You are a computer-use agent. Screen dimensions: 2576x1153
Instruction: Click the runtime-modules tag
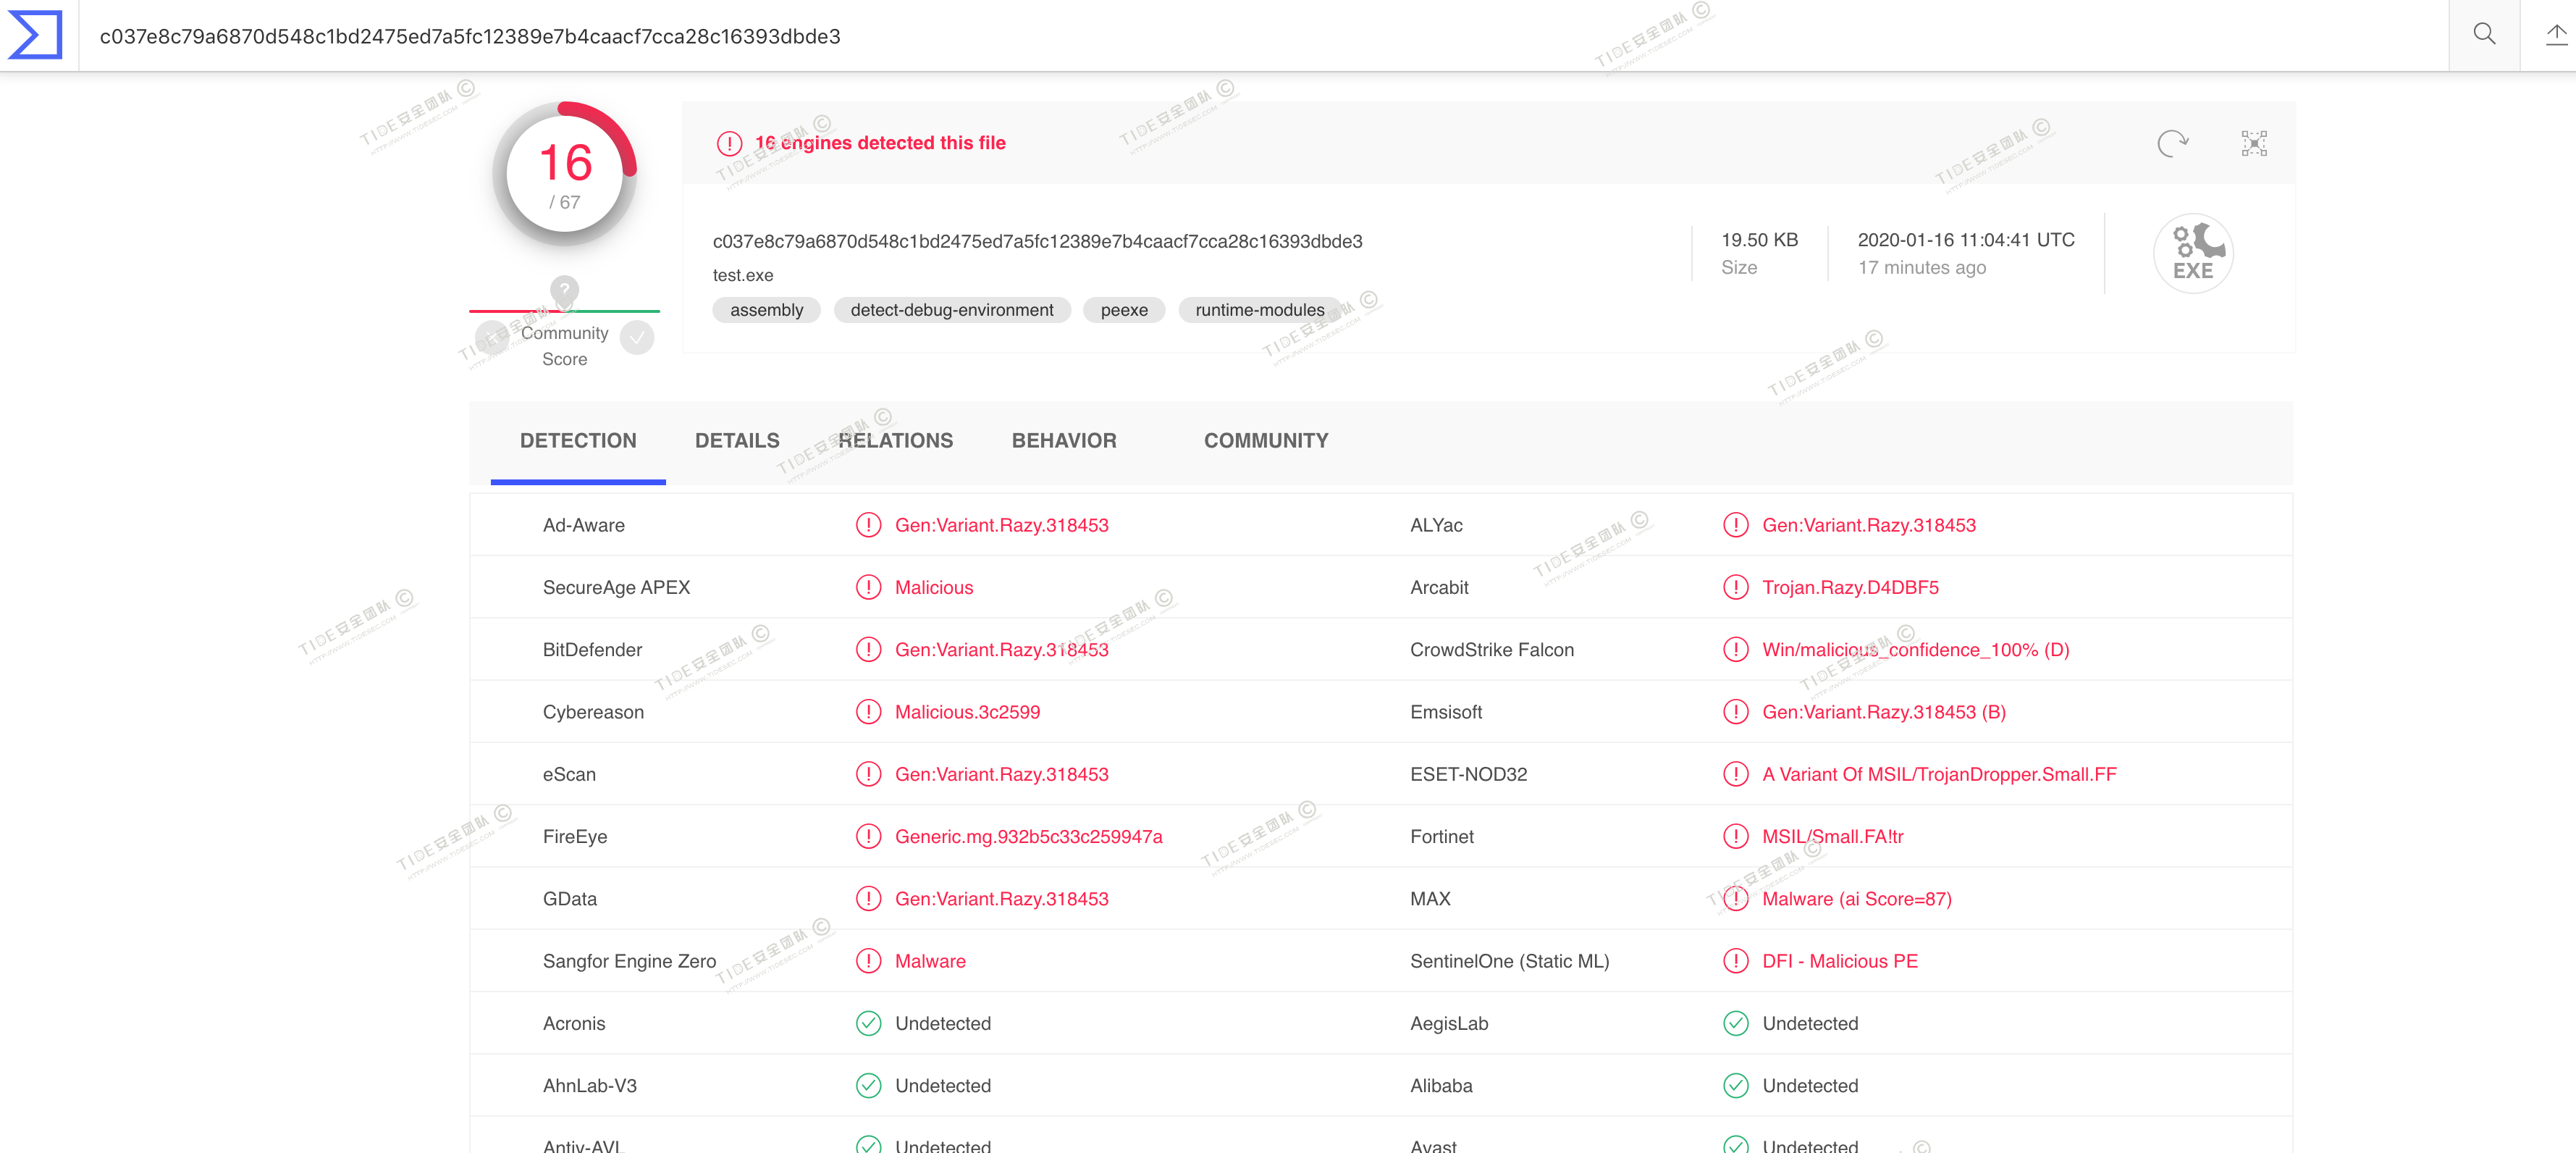pyautogui.click(x=1258, y=310)
